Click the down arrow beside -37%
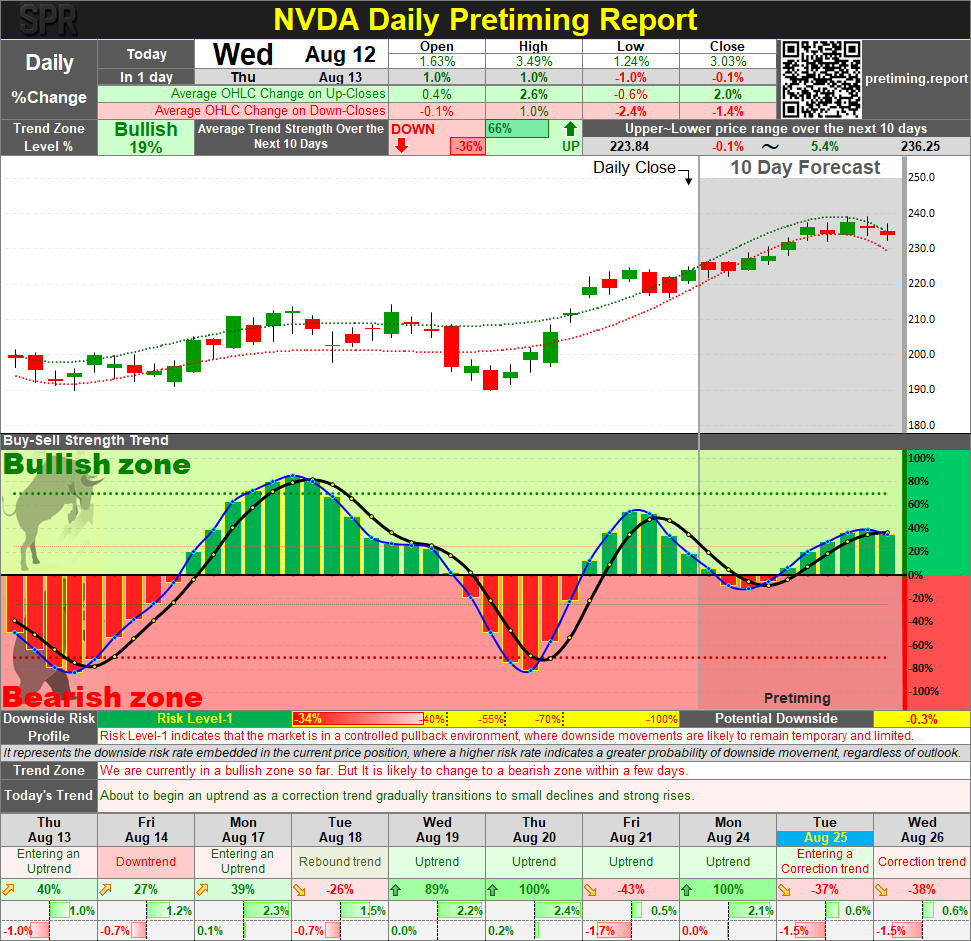Viewport: 971px width, 941px height. click(785, 890)
